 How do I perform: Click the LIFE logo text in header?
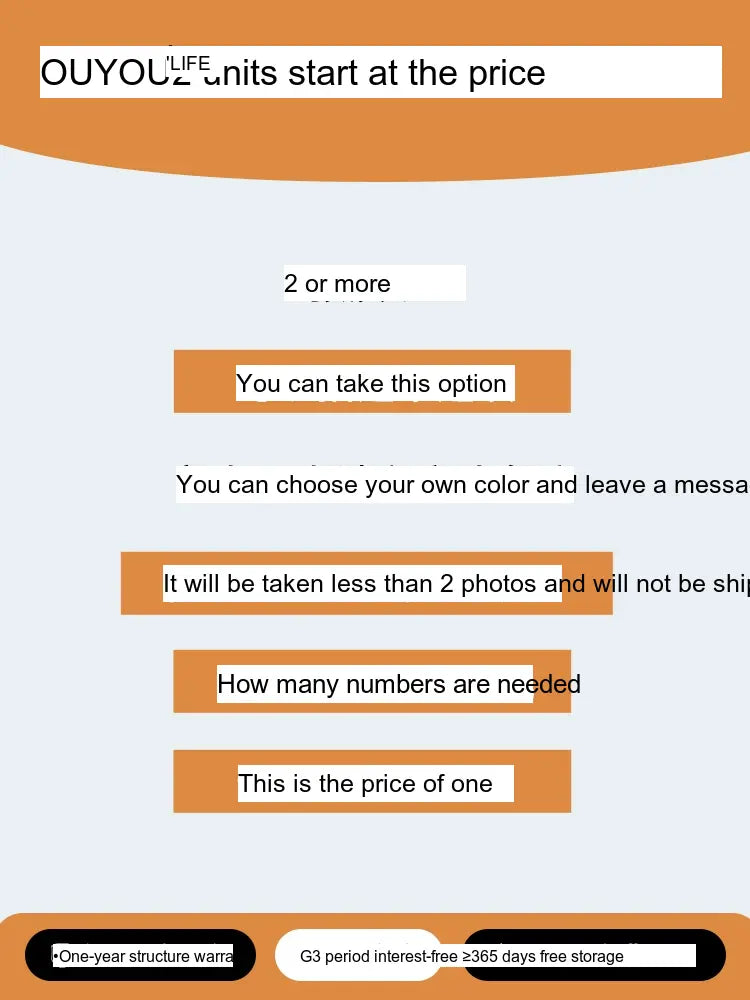pyautogui.click(x=188, y=63)
